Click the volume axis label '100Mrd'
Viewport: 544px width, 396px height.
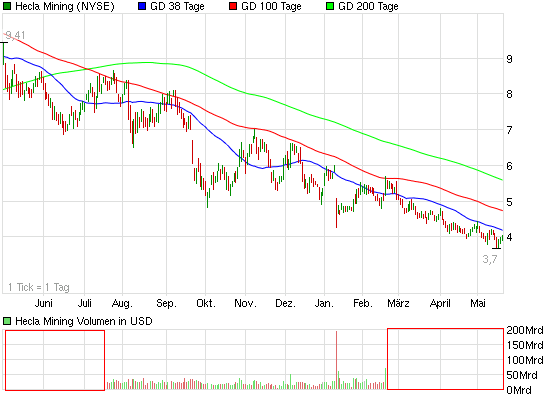coord(525,360)
